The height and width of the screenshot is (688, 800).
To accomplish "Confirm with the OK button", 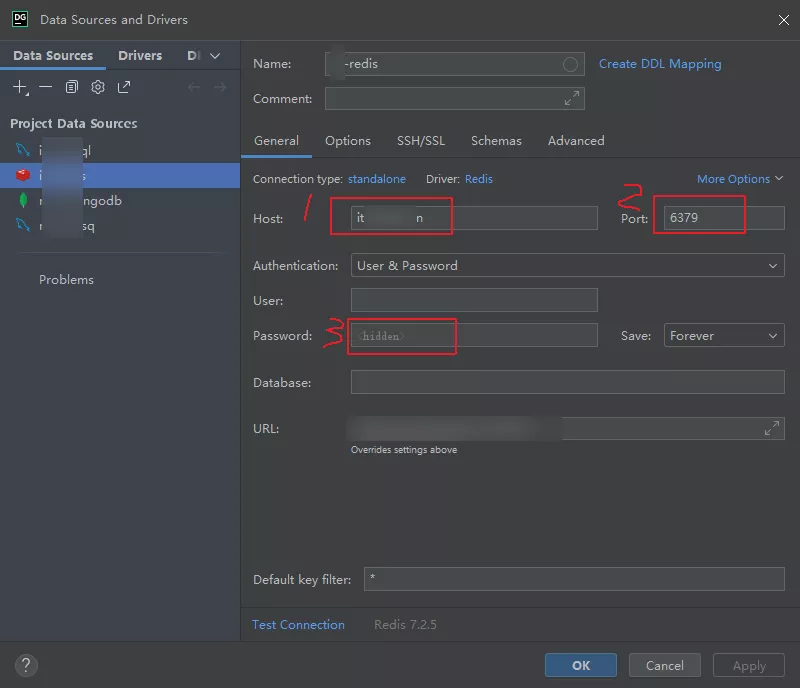I will pos(581,666).
